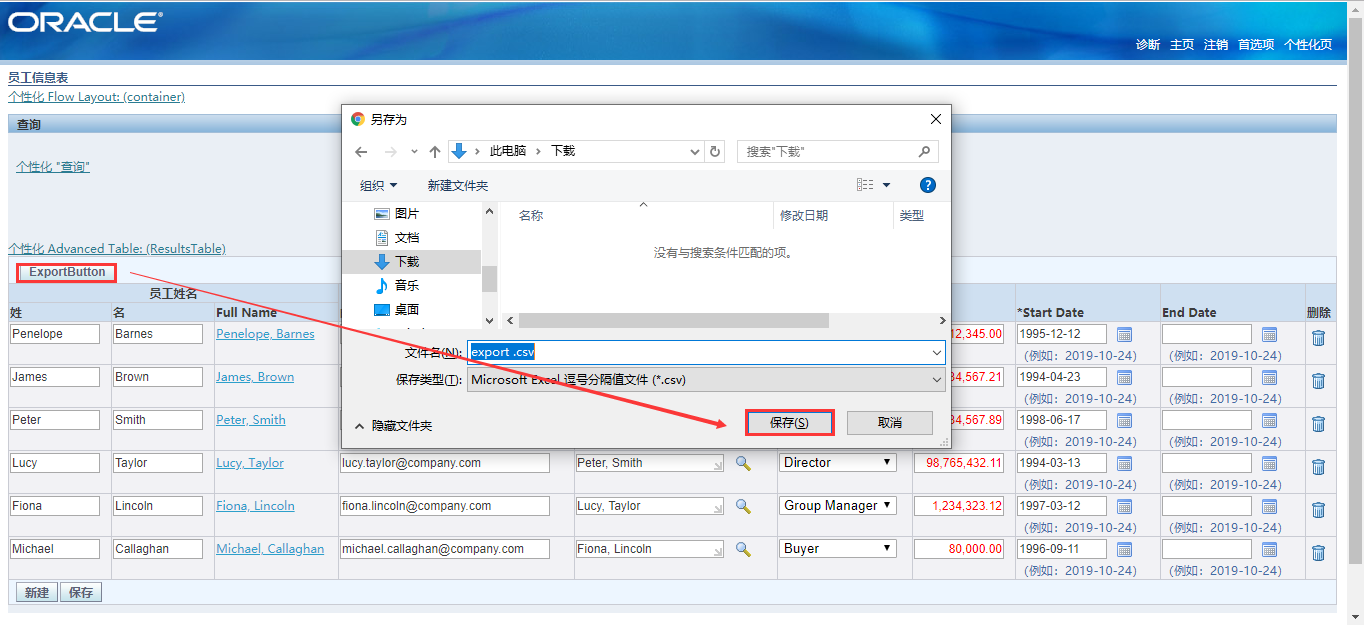Viewport: 1364px width, 625px height.
Task: Open start date calendar for 1997-03-12
Action: [x=1124, y=506]
